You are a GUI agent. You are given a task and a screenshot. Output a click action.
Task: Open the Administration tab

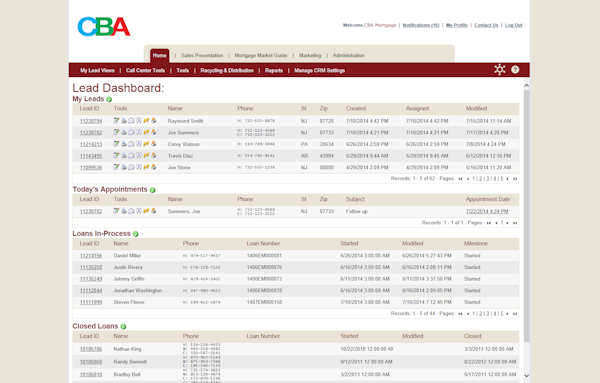coord(348,55)
